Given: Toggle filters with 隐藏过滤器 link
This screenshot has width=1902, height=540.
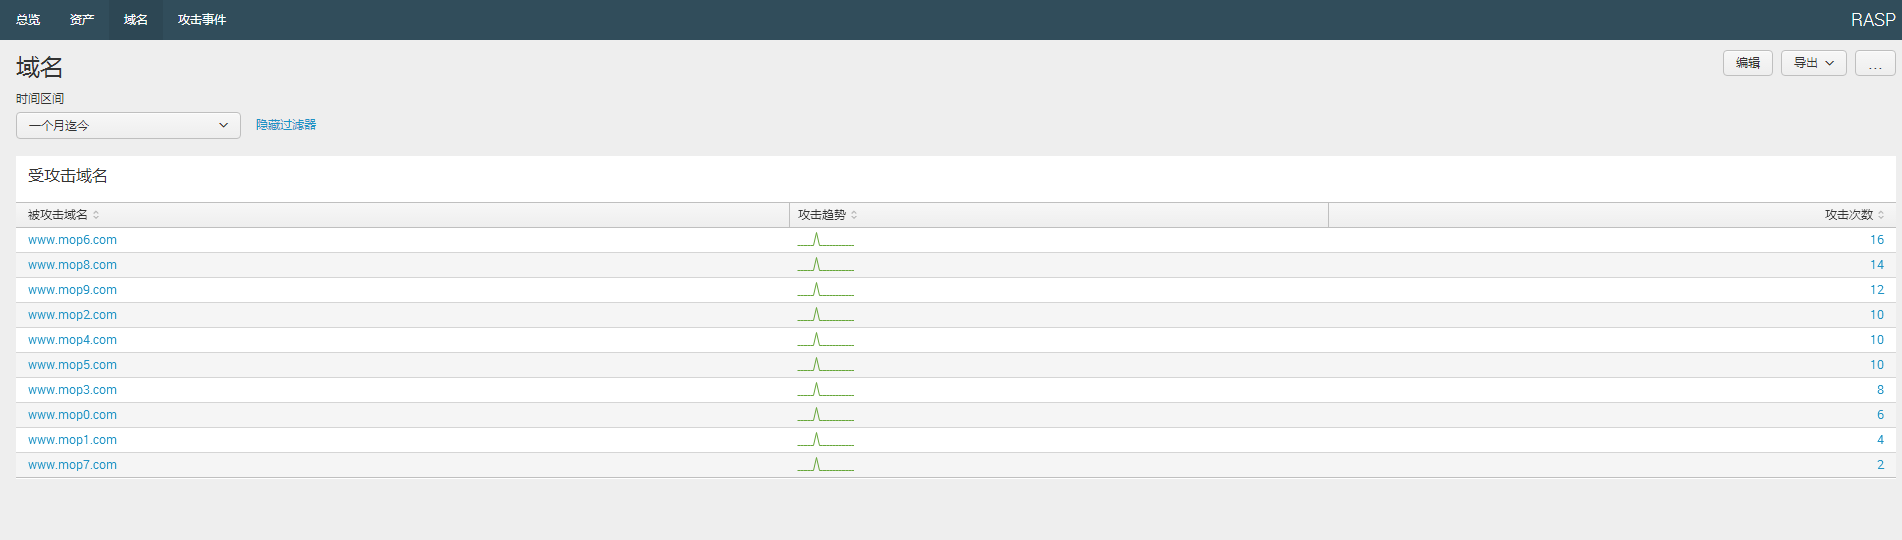Looking at the screenshot, I should [x=286, y=125].
